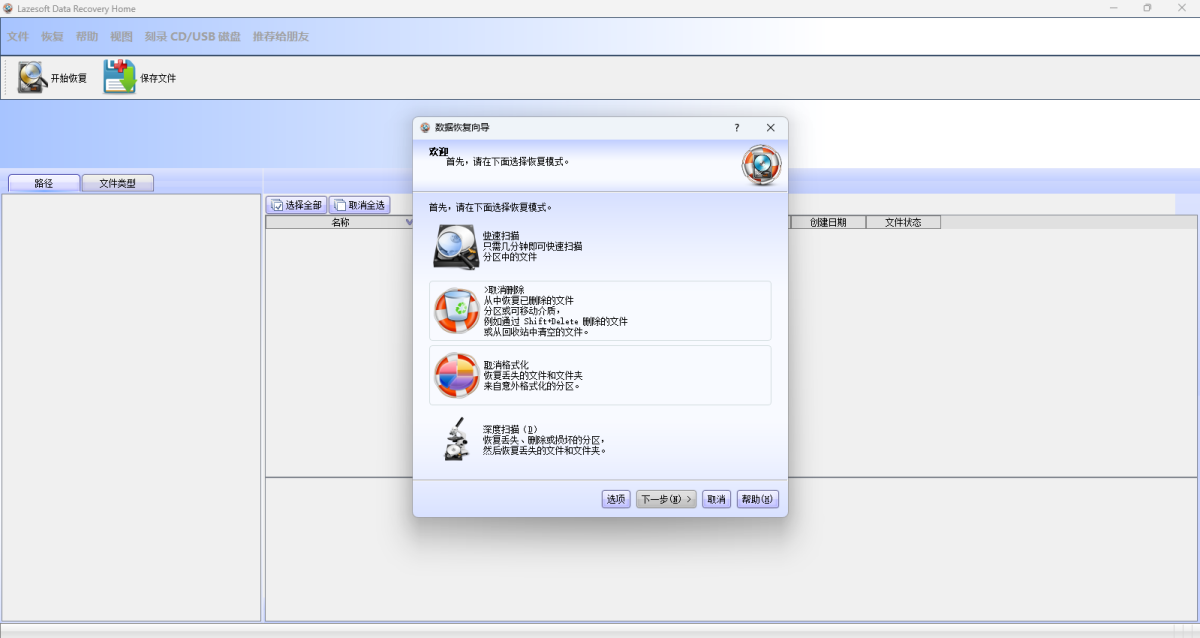Click the lifebuoy logo in wizard header
This screenshot has height=638, width=1200.
tap(761, 165)
